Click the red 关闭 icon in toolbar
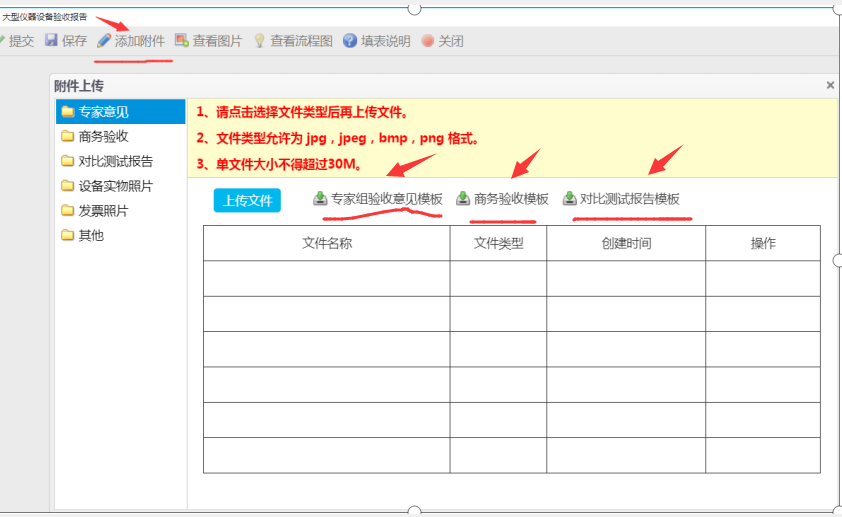 (428, 41)
